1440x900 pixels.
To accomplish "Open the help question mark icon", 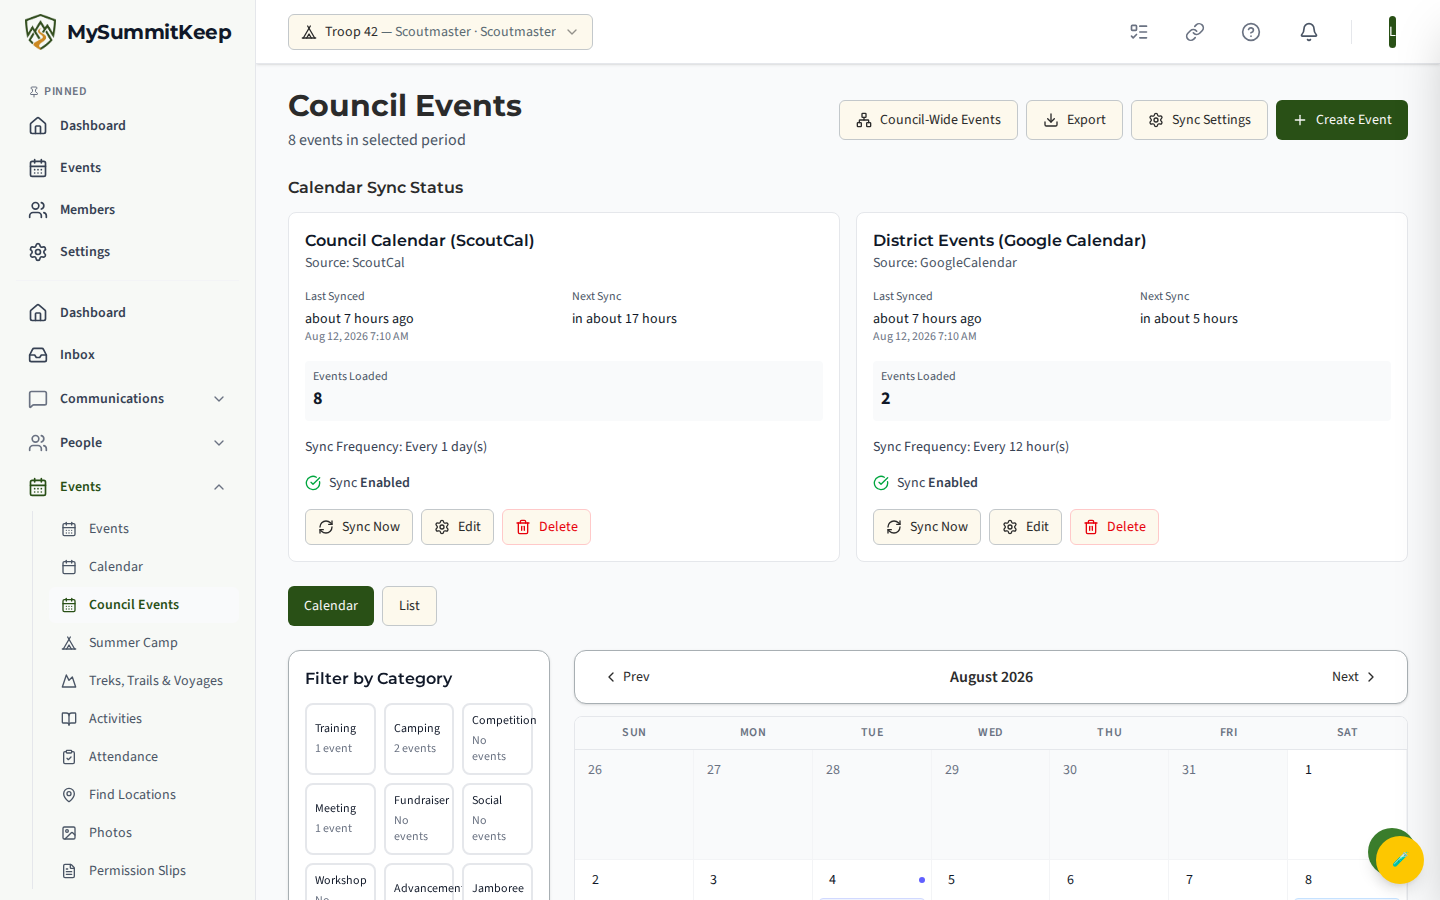I will tap(1251, 32).
